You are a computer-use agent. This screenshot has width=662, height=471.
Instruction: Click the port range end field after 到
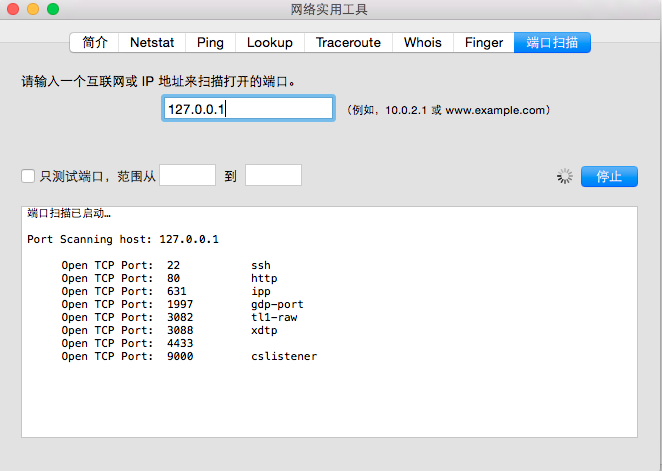tap(274, 175)
